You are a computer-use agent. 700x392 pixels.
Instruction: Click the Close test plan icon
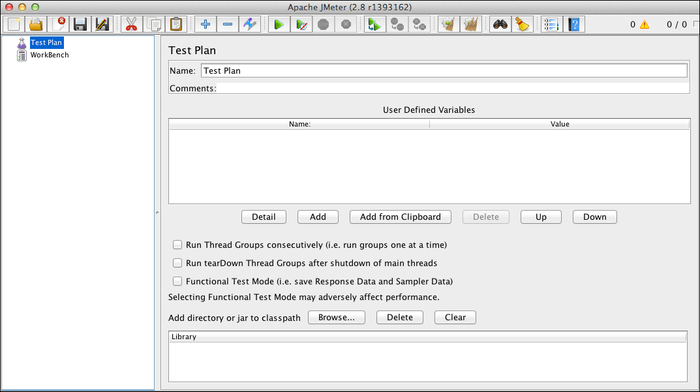(x=58, y=25)
